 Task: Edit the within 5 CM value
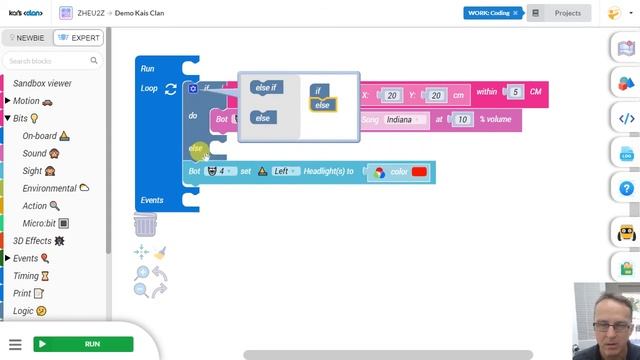coord(516,92)
